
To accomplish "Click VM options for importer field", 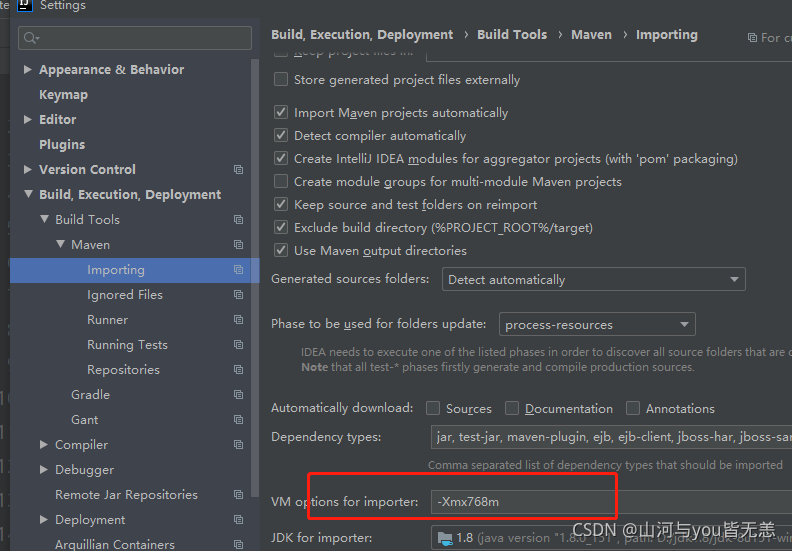I will (611, 502).
